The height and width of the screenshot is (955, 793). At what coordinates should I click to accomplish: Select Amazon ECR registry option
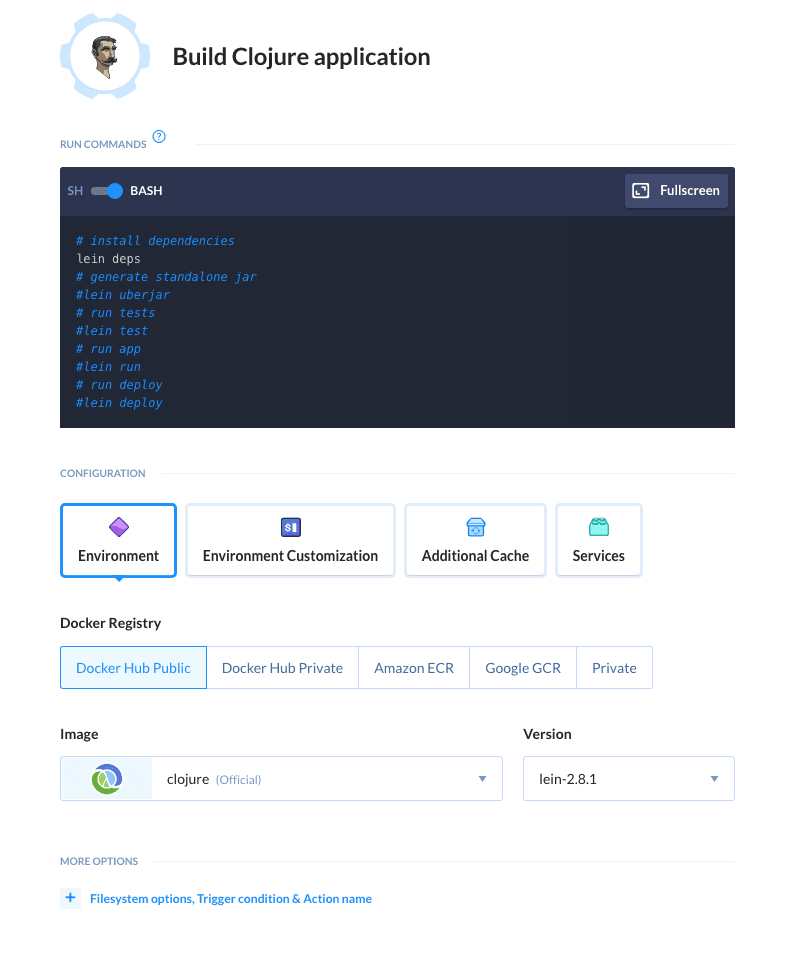pos(414,668)
